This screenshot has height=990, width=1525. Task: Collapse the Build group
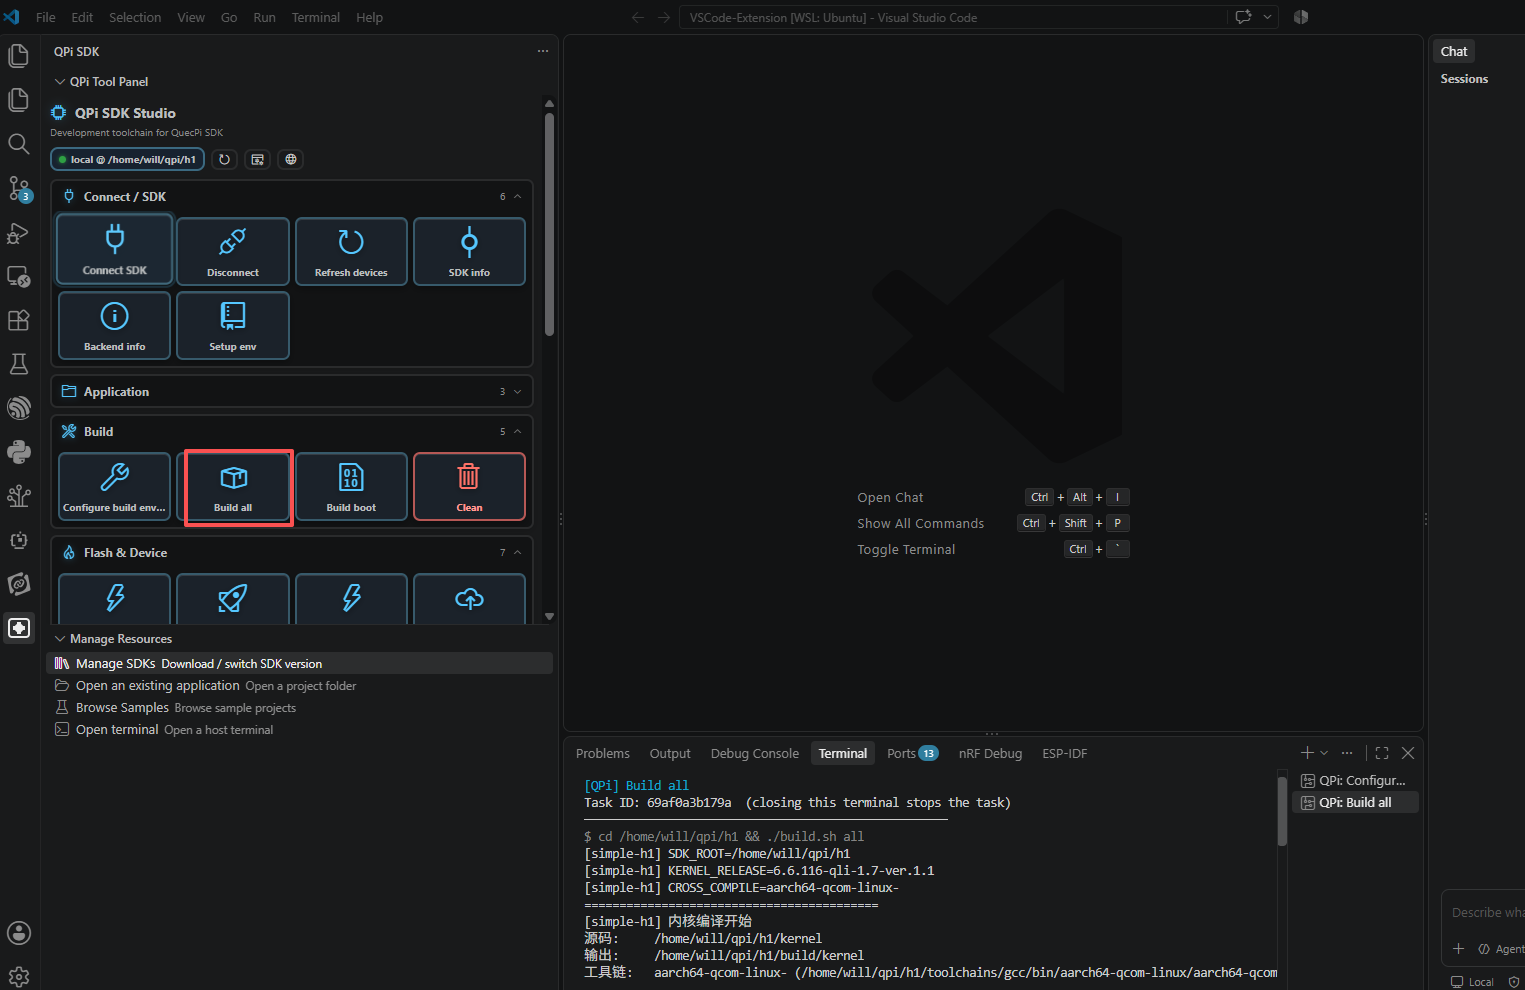(518, 431)
